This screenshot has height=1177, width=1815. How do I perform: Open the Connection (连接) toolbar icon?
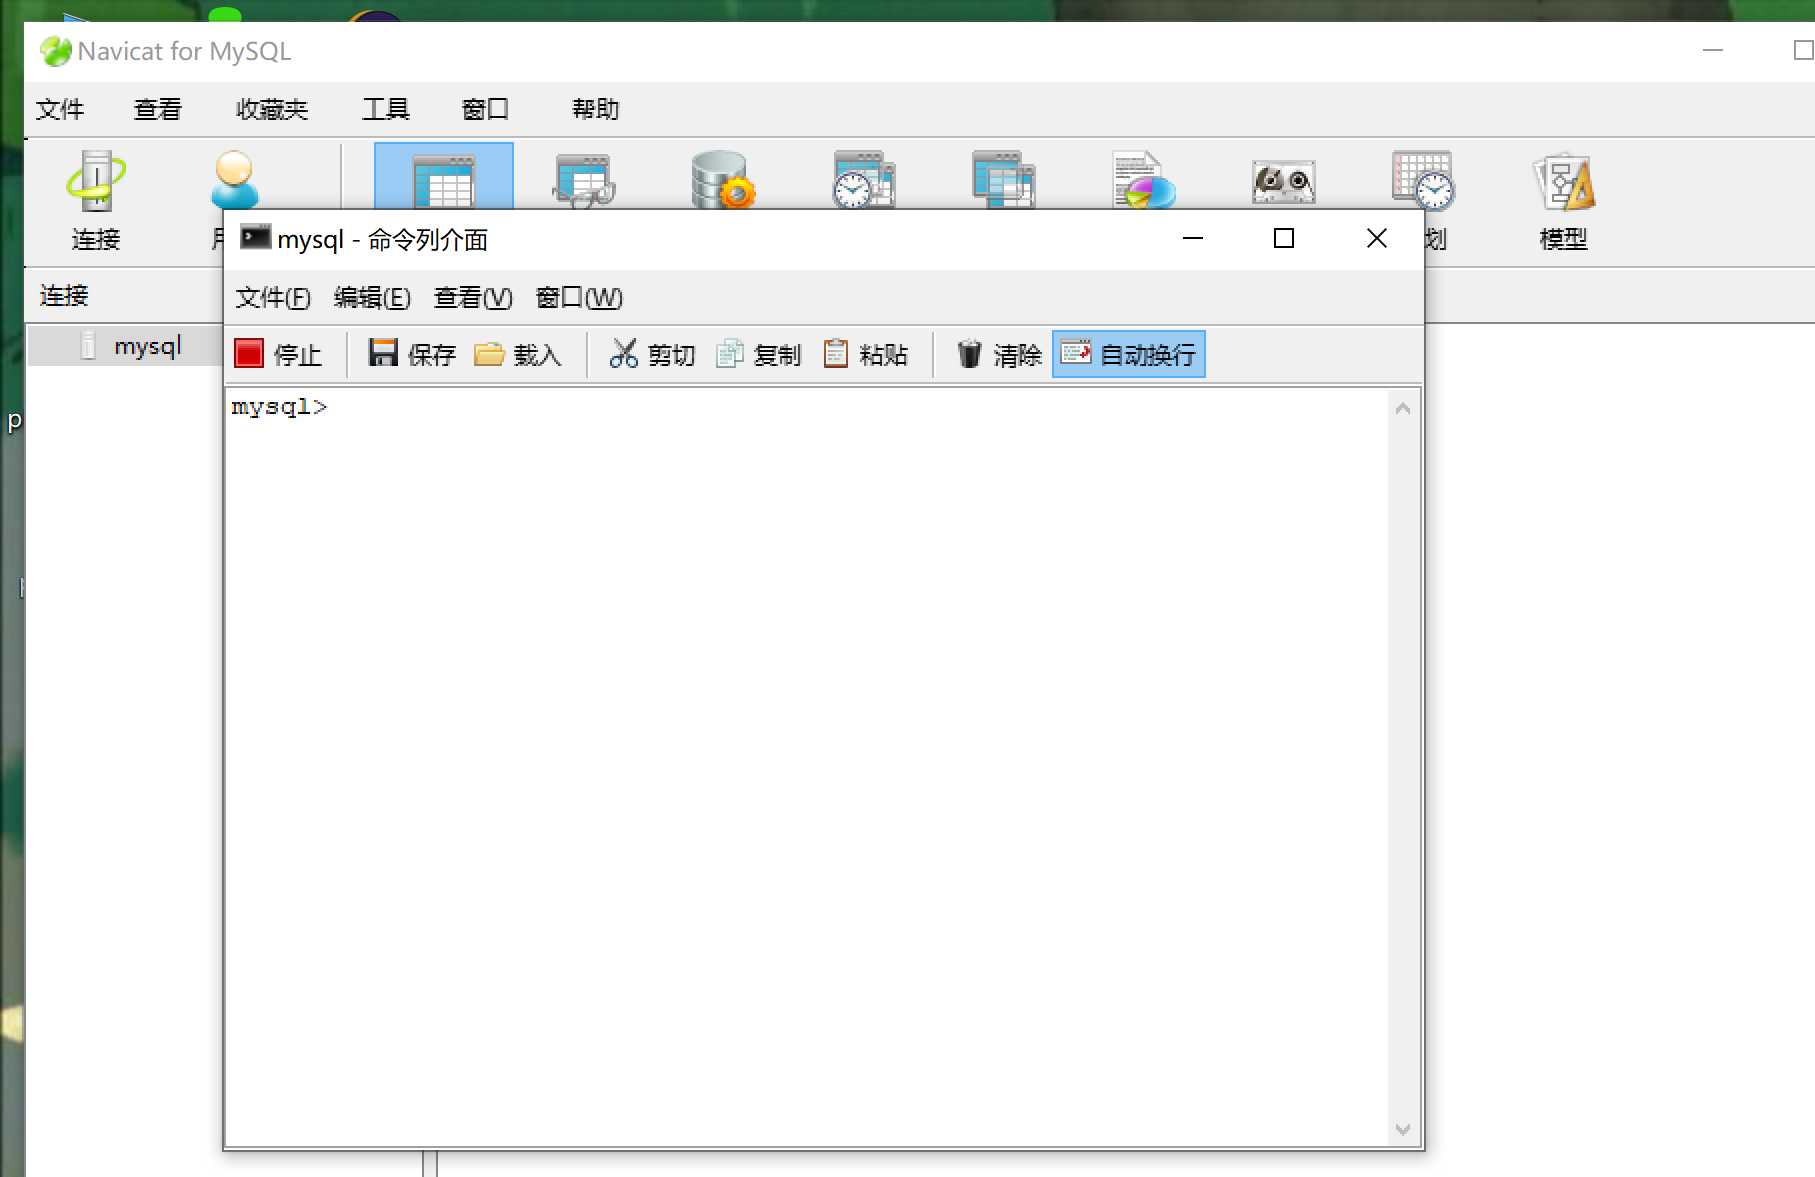click(96, 200)
